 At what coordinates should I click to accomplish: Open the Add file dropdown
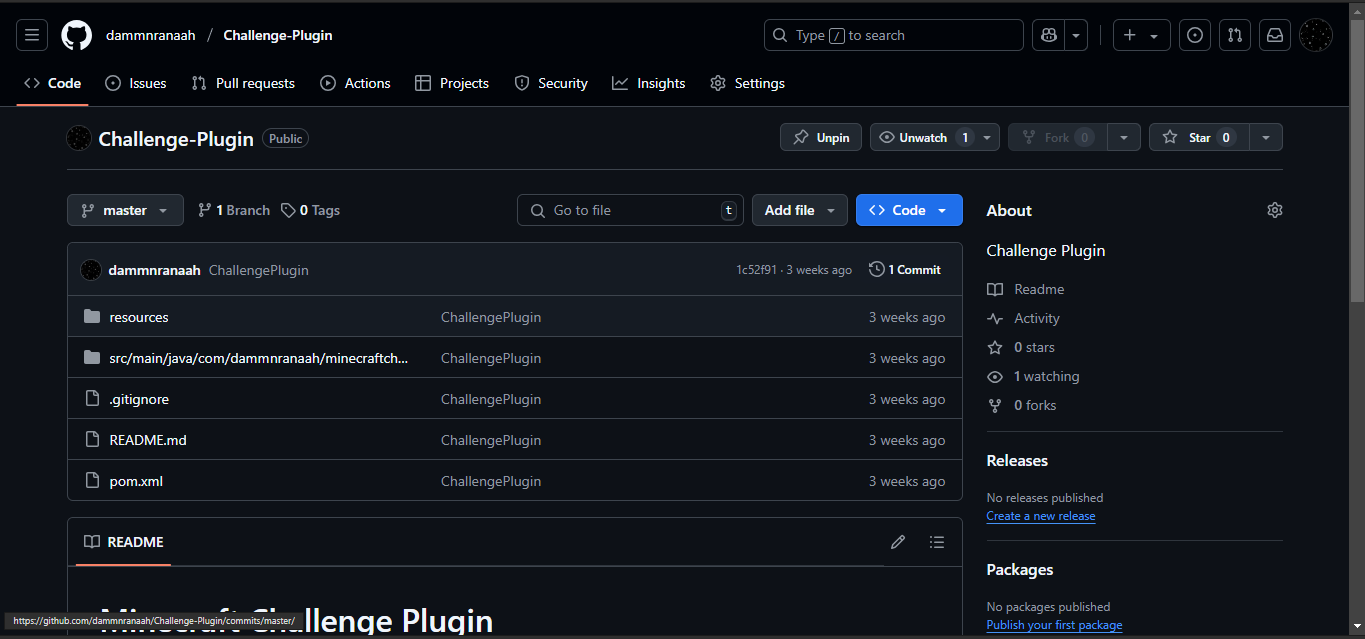(x=800, y=210)
